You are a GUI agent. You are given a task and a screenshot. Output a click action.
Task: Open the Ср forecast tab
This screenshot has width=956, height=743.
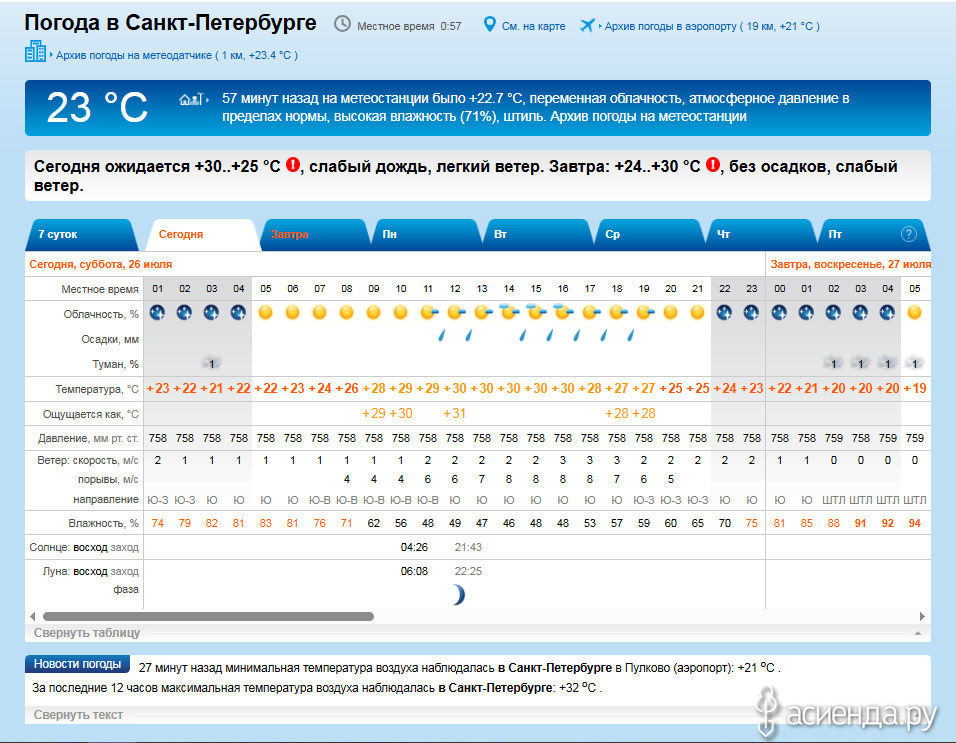(651, 235)
